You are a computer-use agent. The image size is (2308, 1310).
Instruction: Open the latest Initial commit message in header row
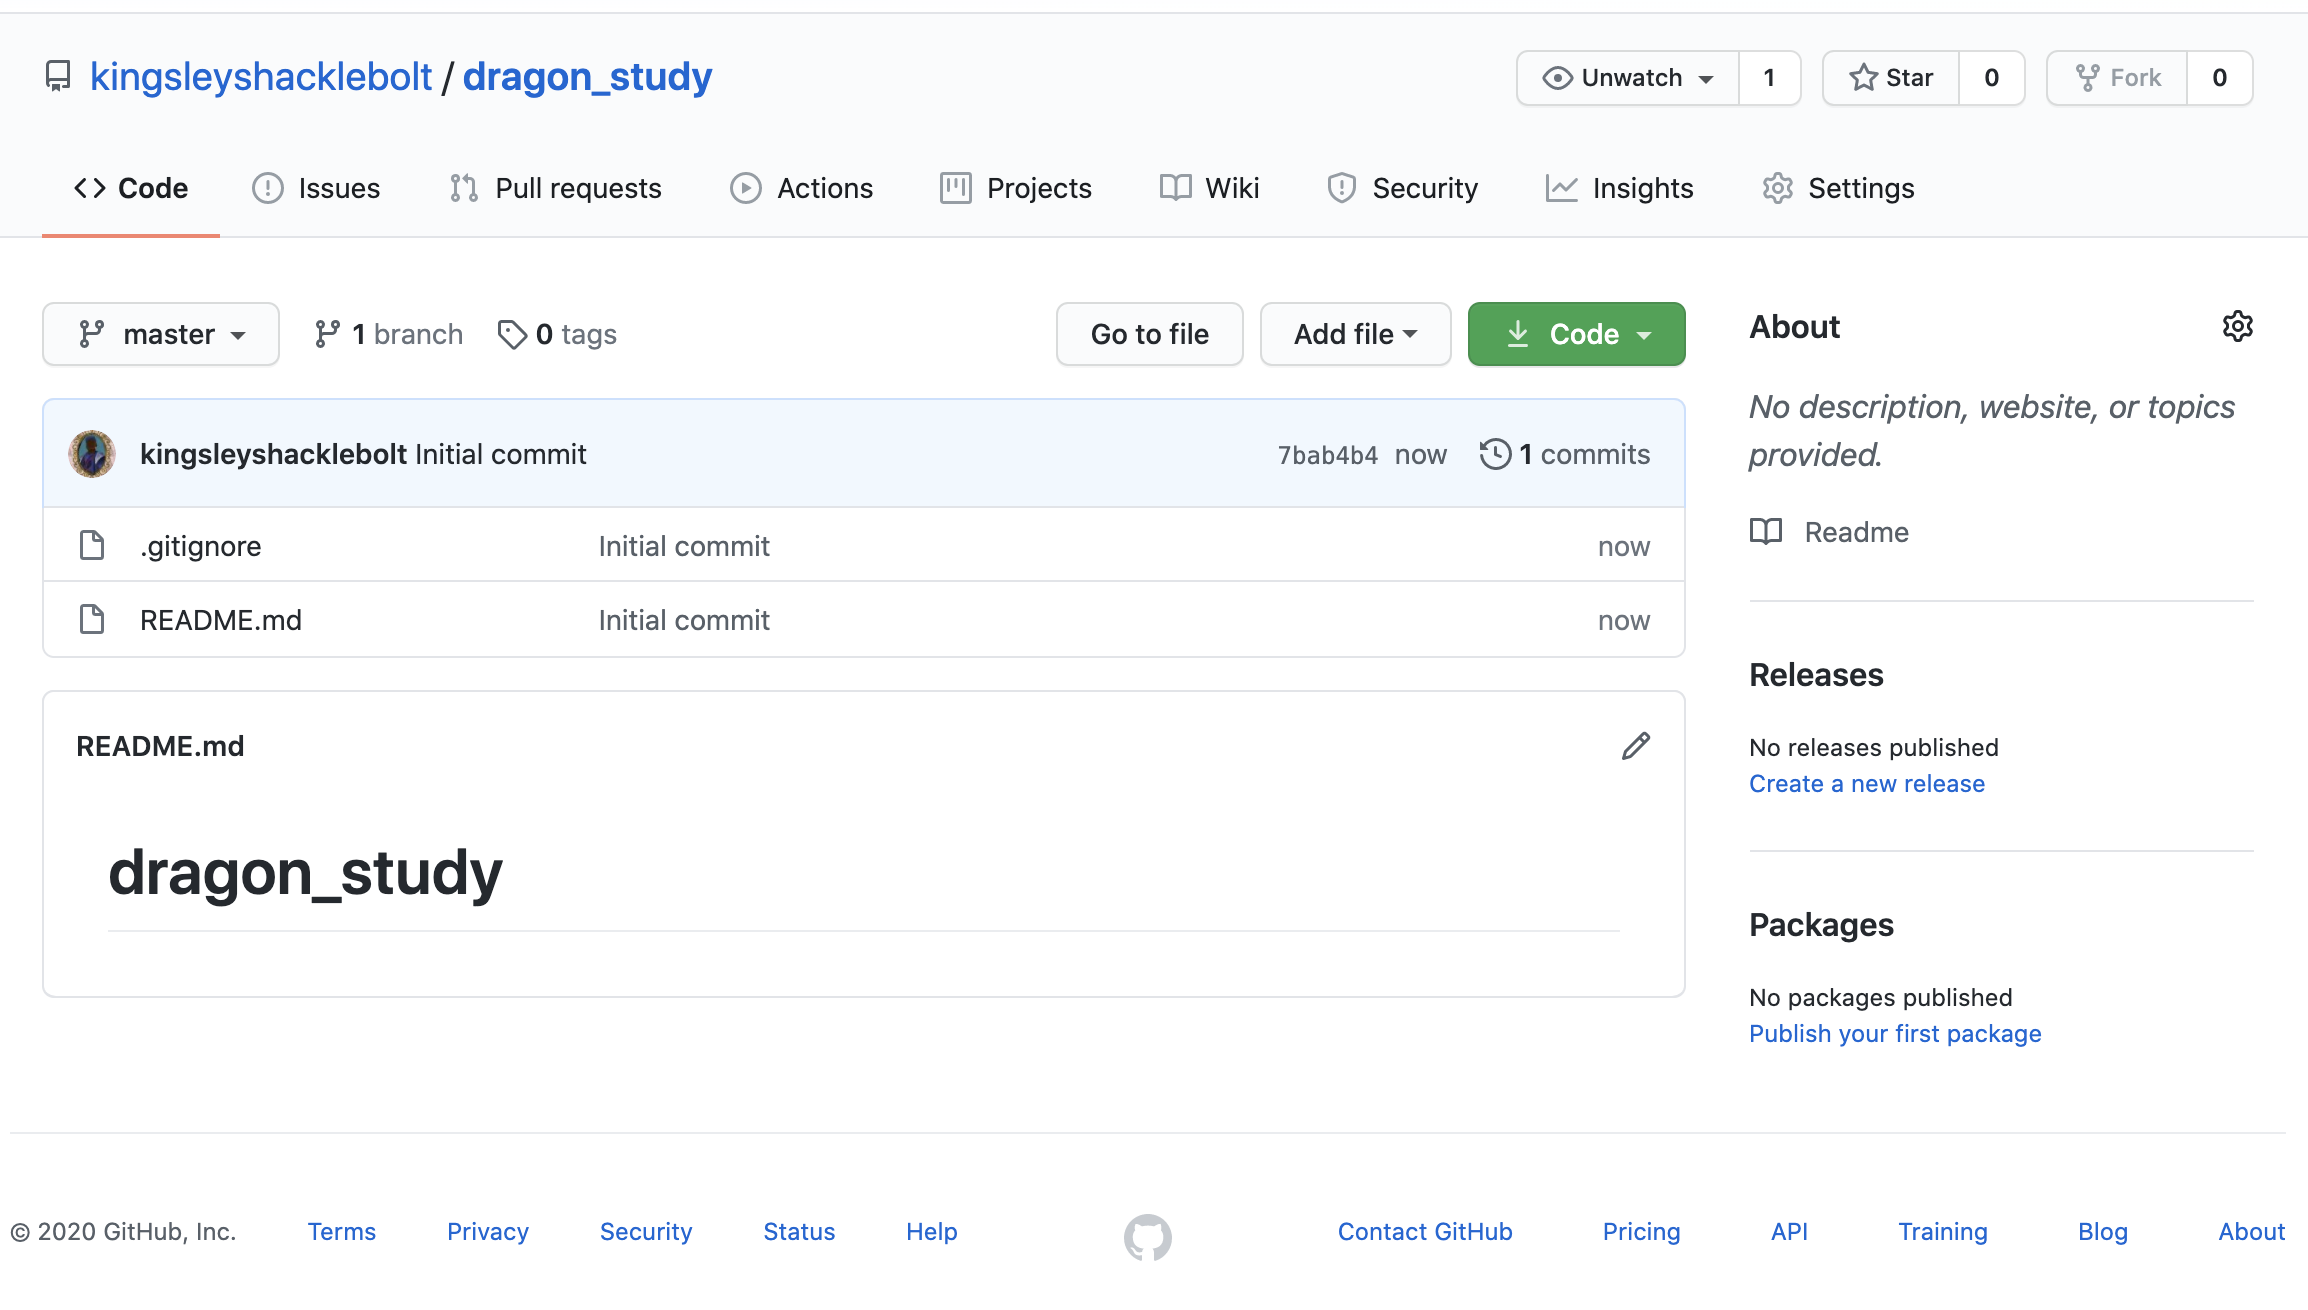click(x=500, y=454)
